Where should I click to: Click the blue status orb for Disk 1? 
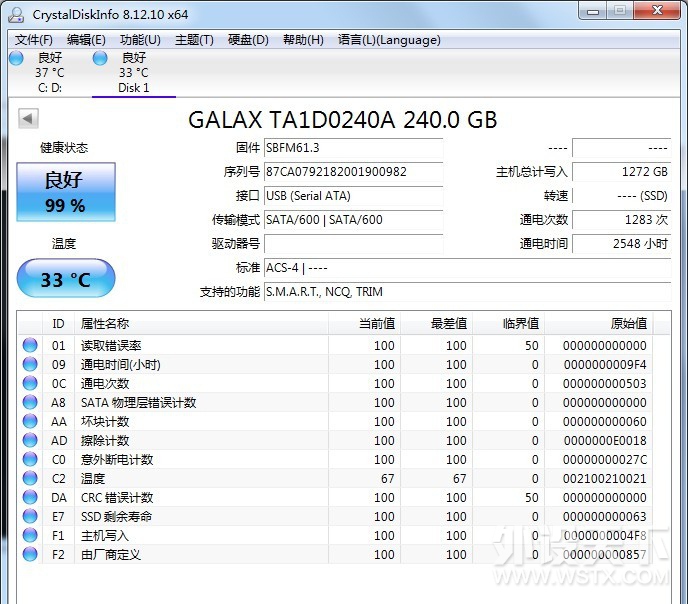pos(100,58)
